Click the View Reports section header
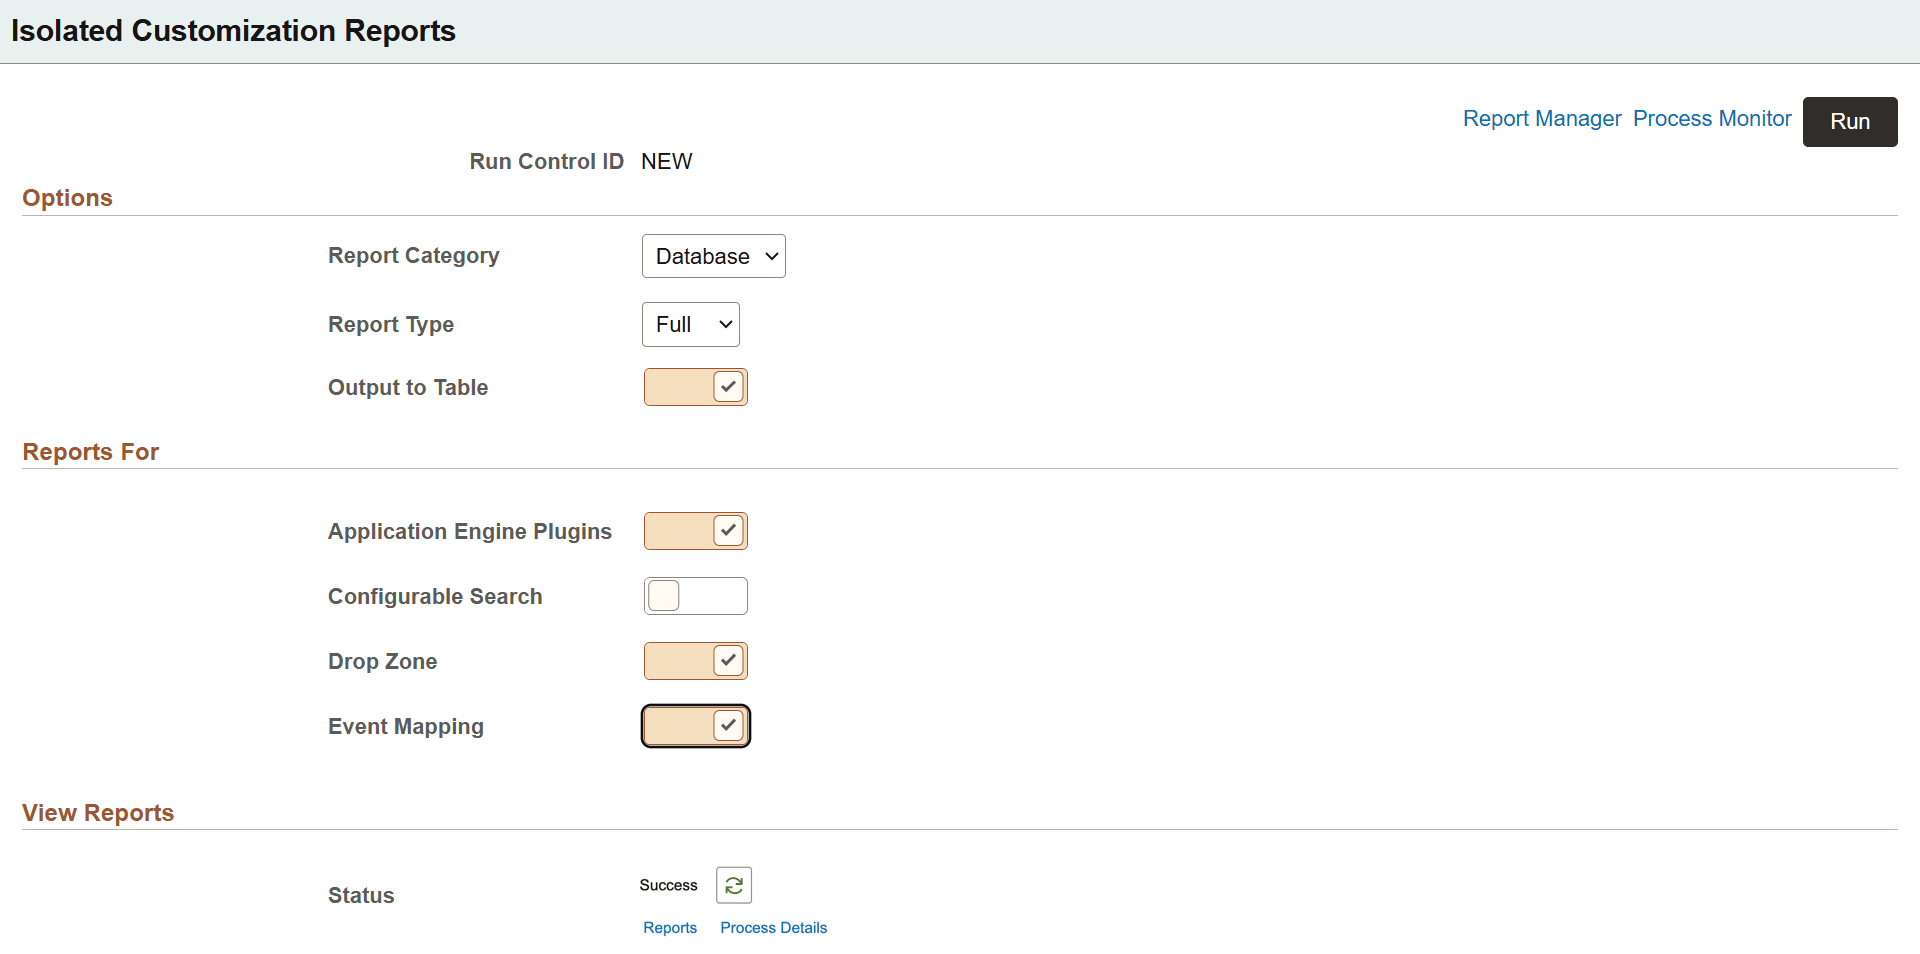Screen dimensions: 1920x954 click(x=97, y=812)
